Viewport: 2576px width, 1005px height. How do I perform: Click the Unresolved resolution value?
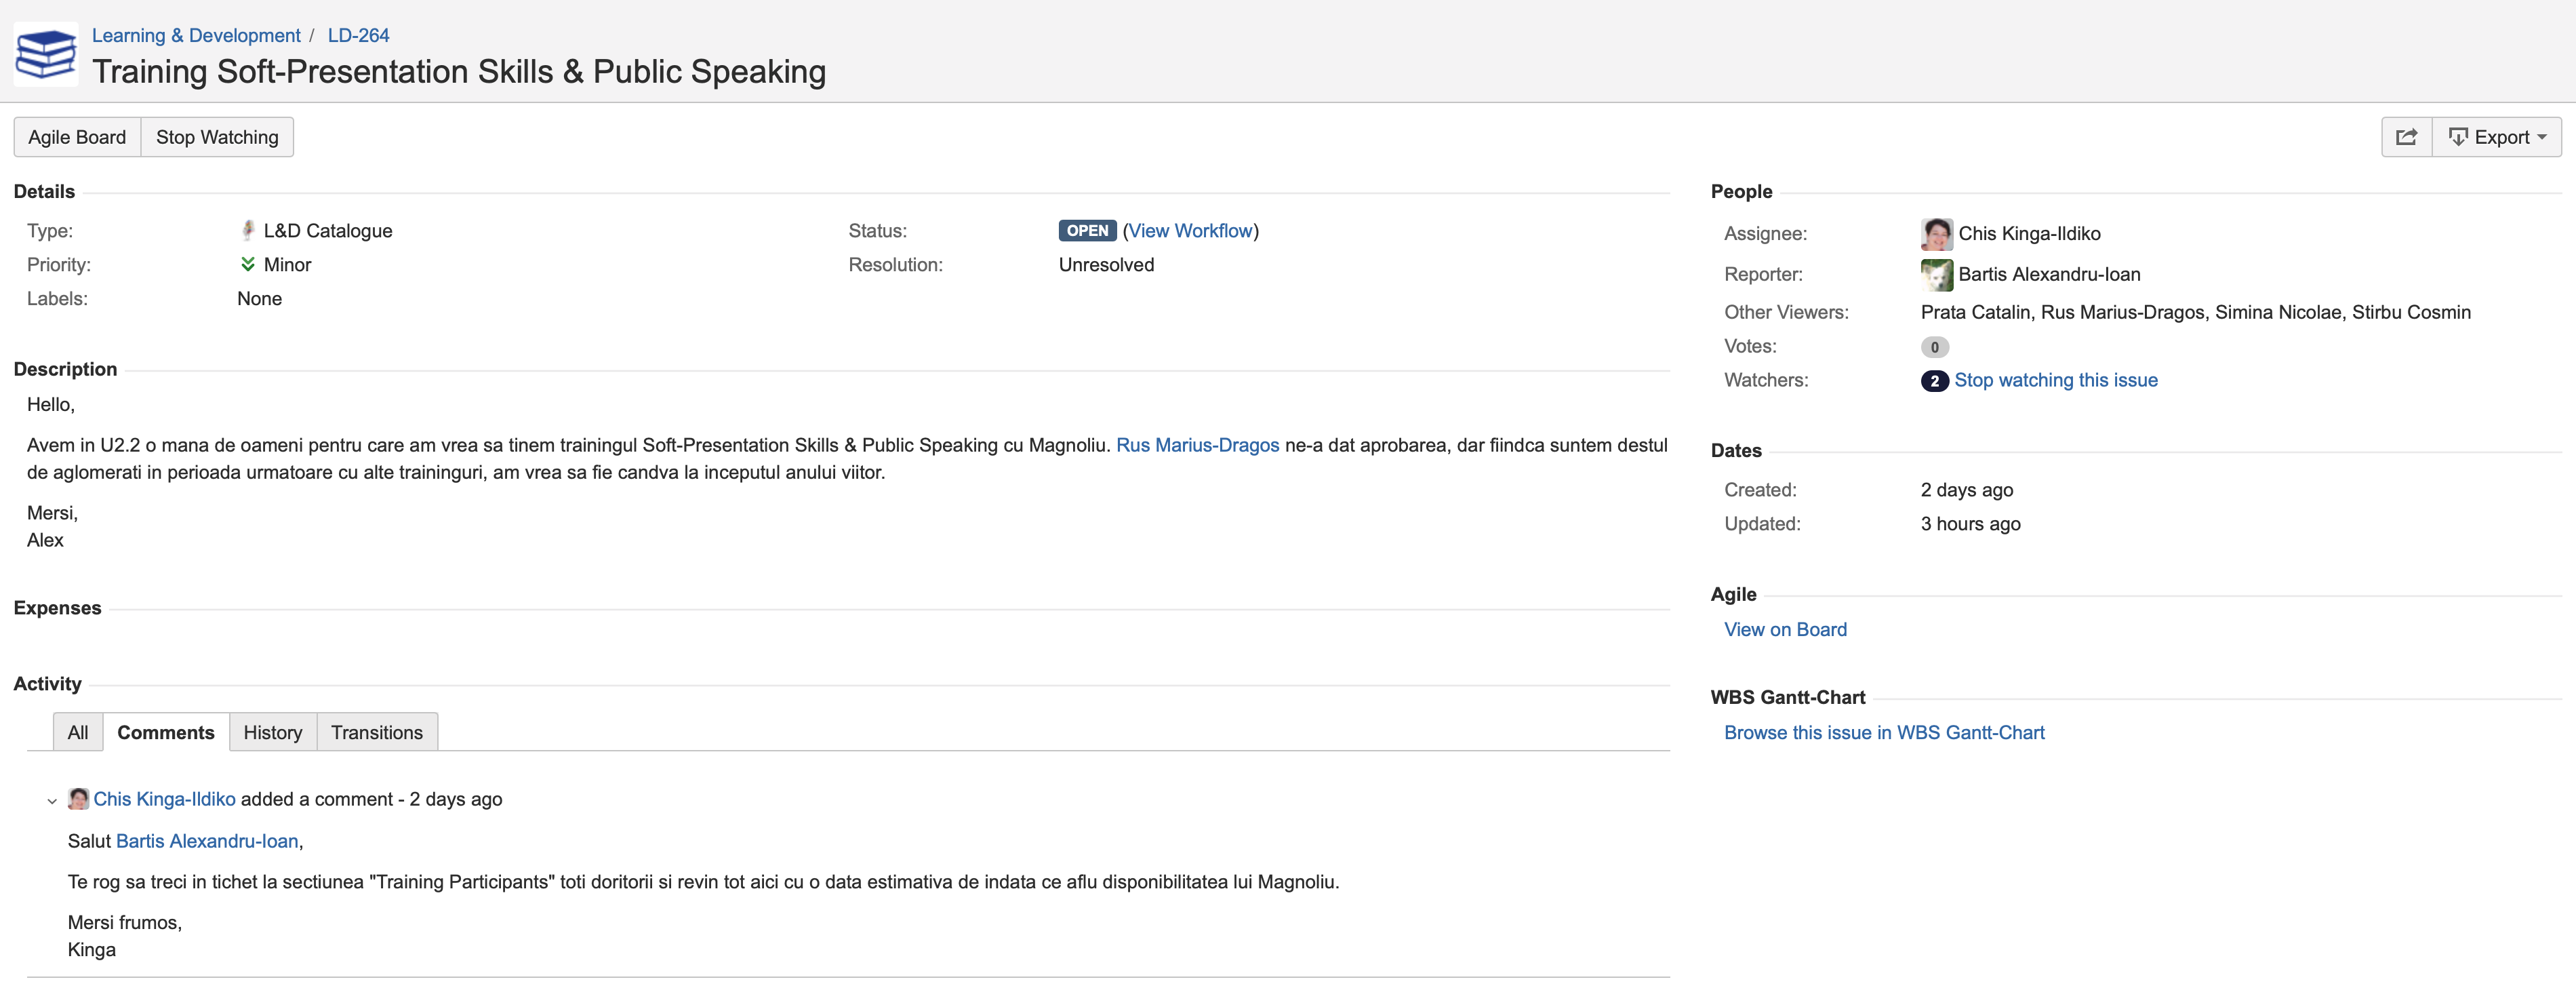[x=1106, y=265]
